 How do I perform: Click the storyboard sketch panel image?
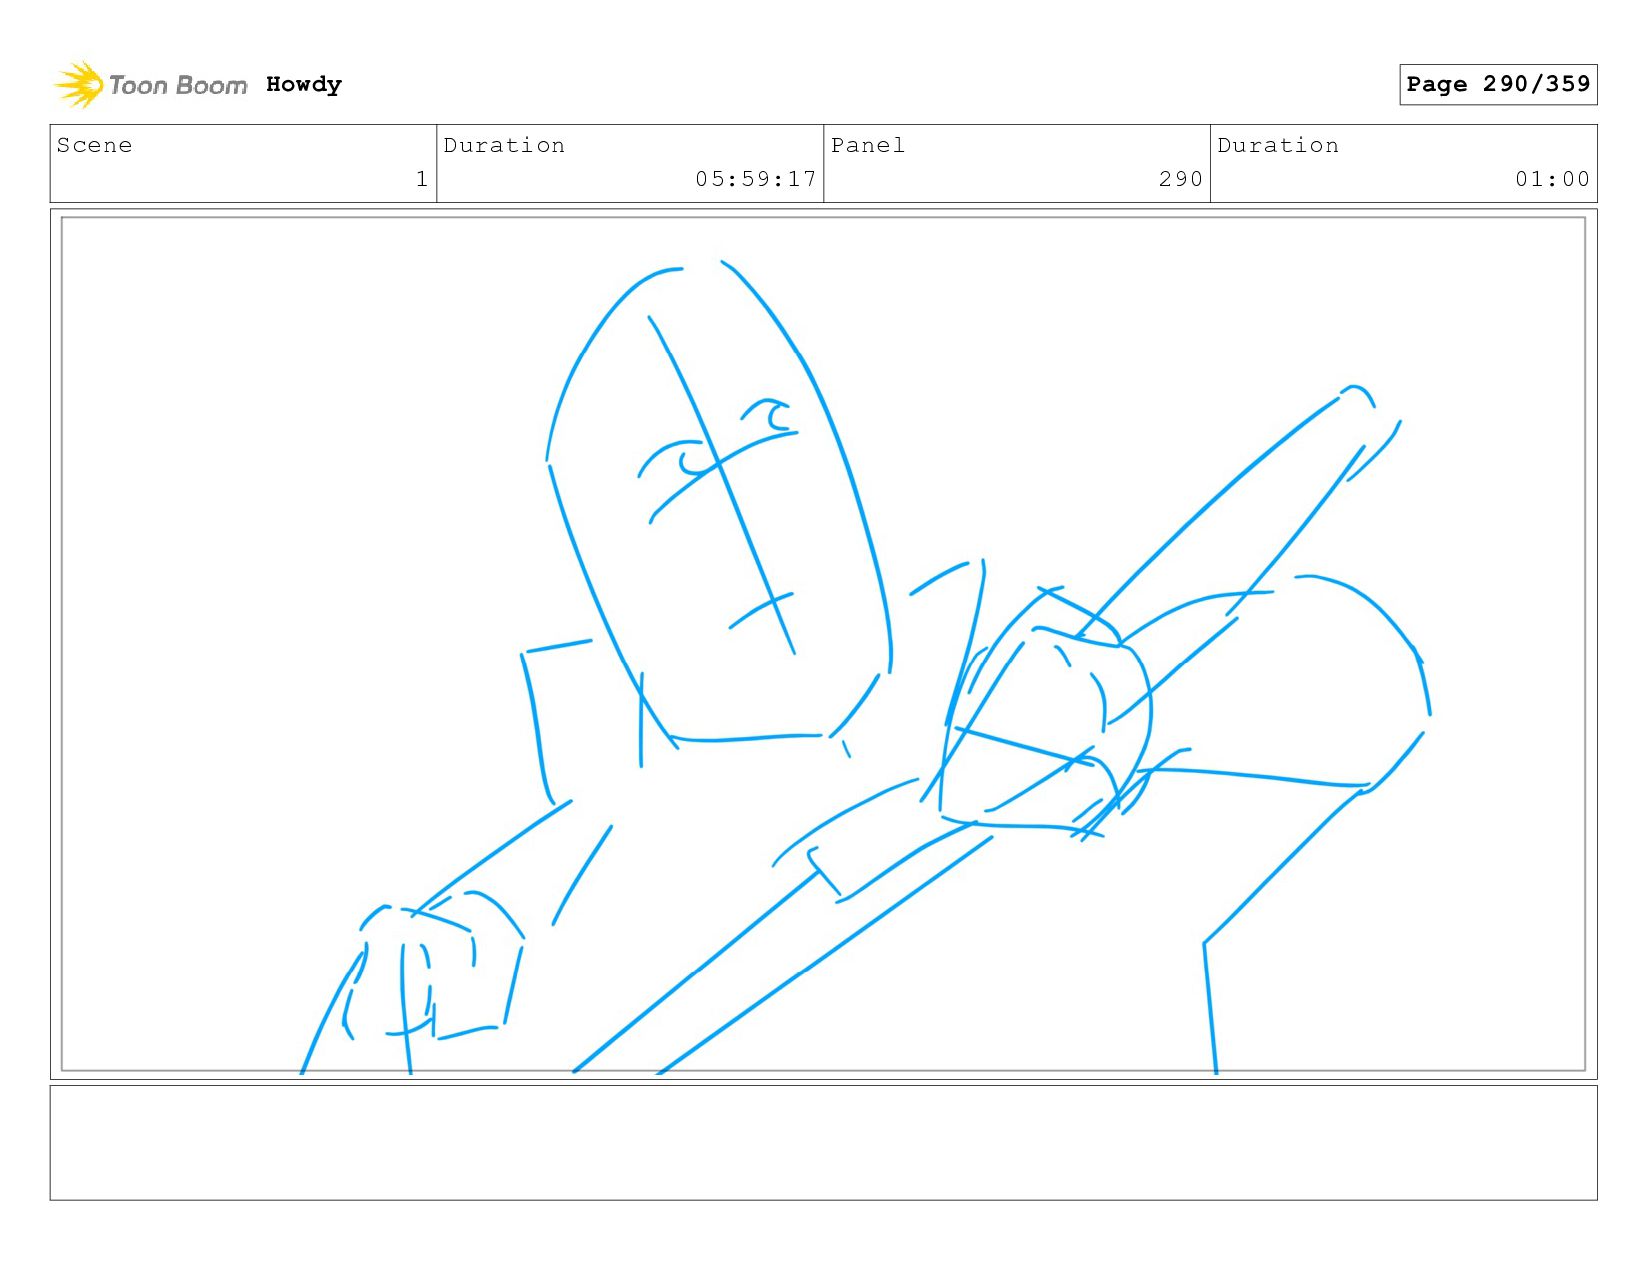(x=824, y=644)
